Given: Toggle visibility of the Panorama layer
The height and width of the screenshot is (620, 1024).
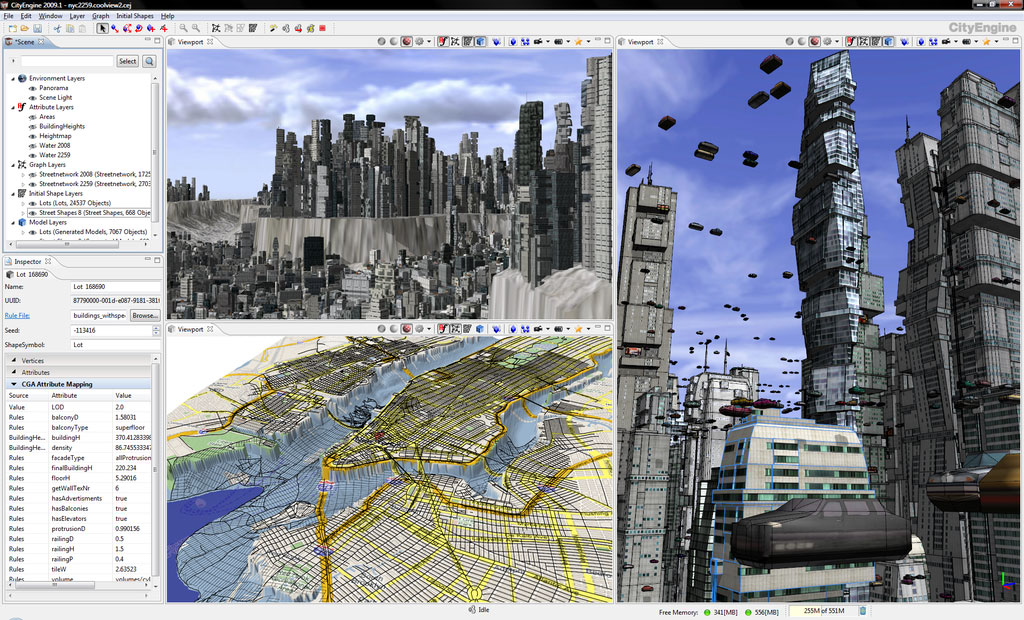Looking at the screenshot, I should point(32,88).
